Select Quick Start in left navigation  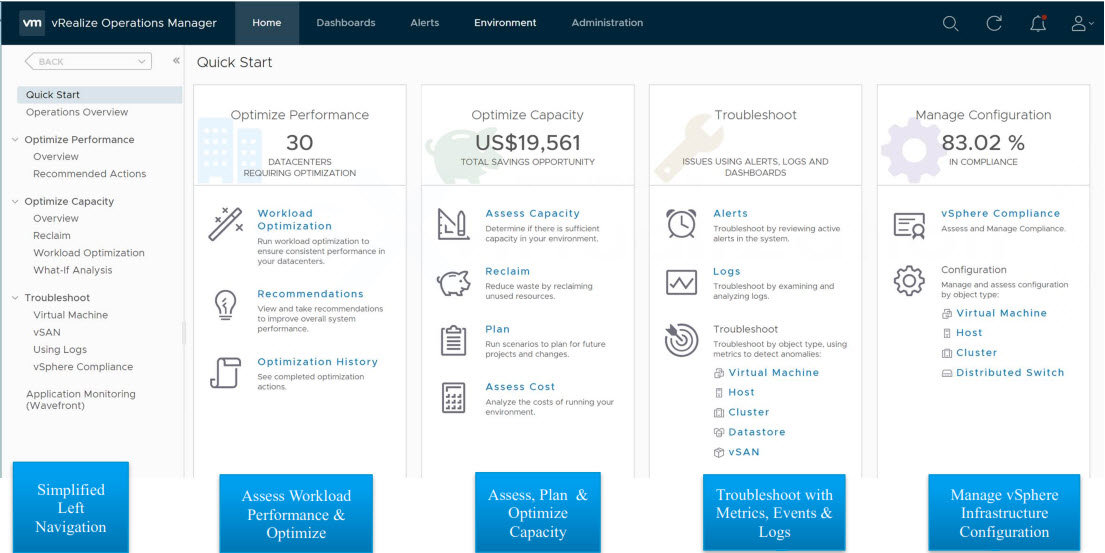click(99, 94)
